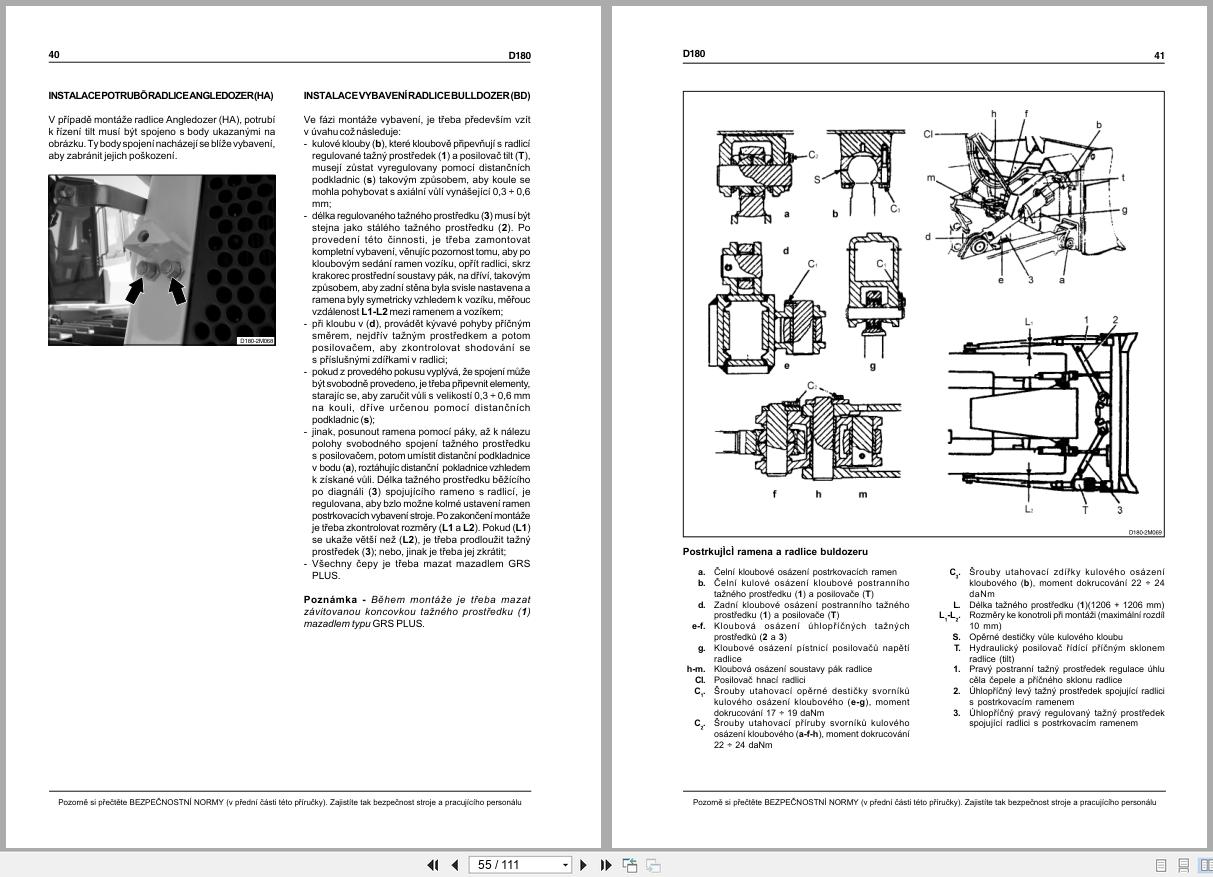Click heading 'INSTALACE VYBAVENÍ RADLICE BULLDOZER (BD)'

417,96
